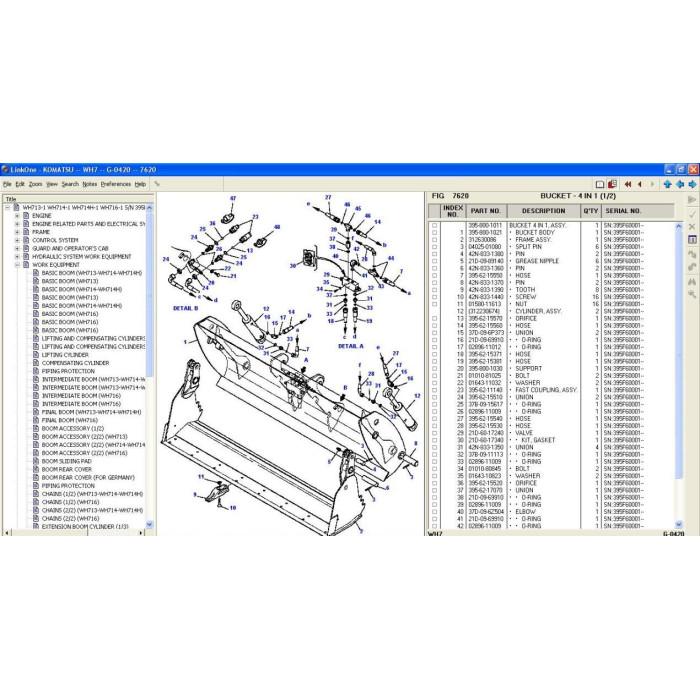Open the Notes menu
Screen dimensions: 700x700
(89, 184)
